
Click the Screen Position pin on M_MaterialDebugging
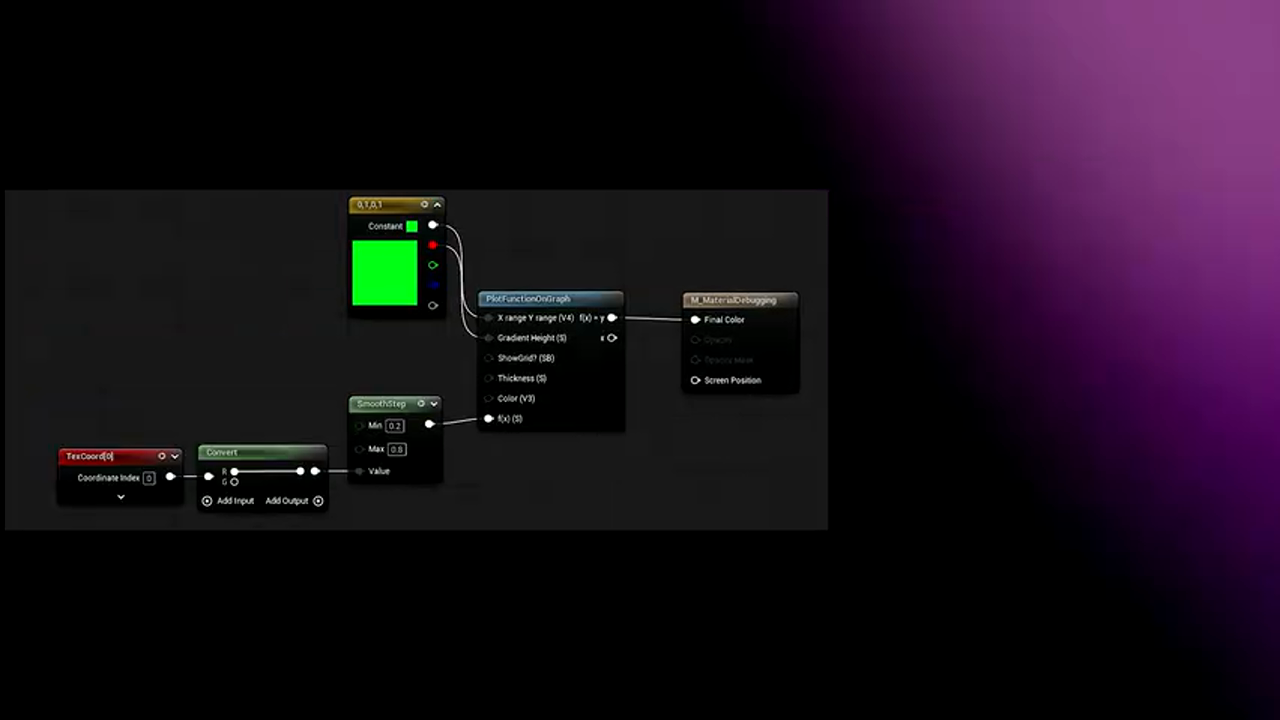696,380
